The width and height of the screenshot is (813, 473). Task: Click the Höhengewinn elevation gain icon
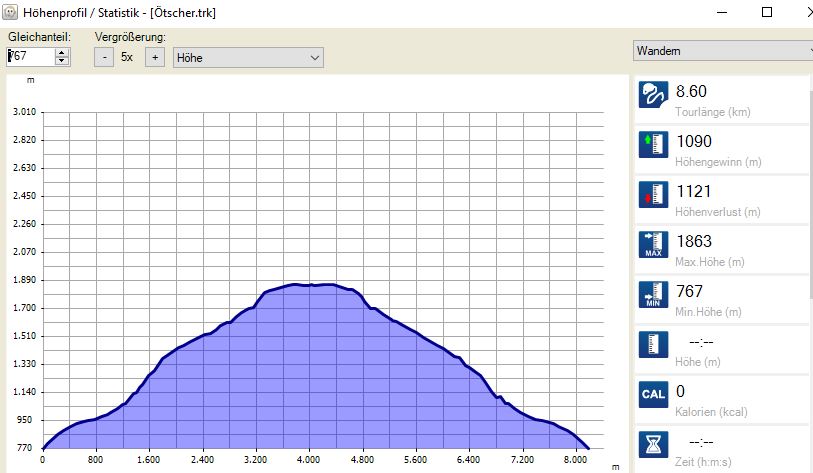click(x=653, y=145)
